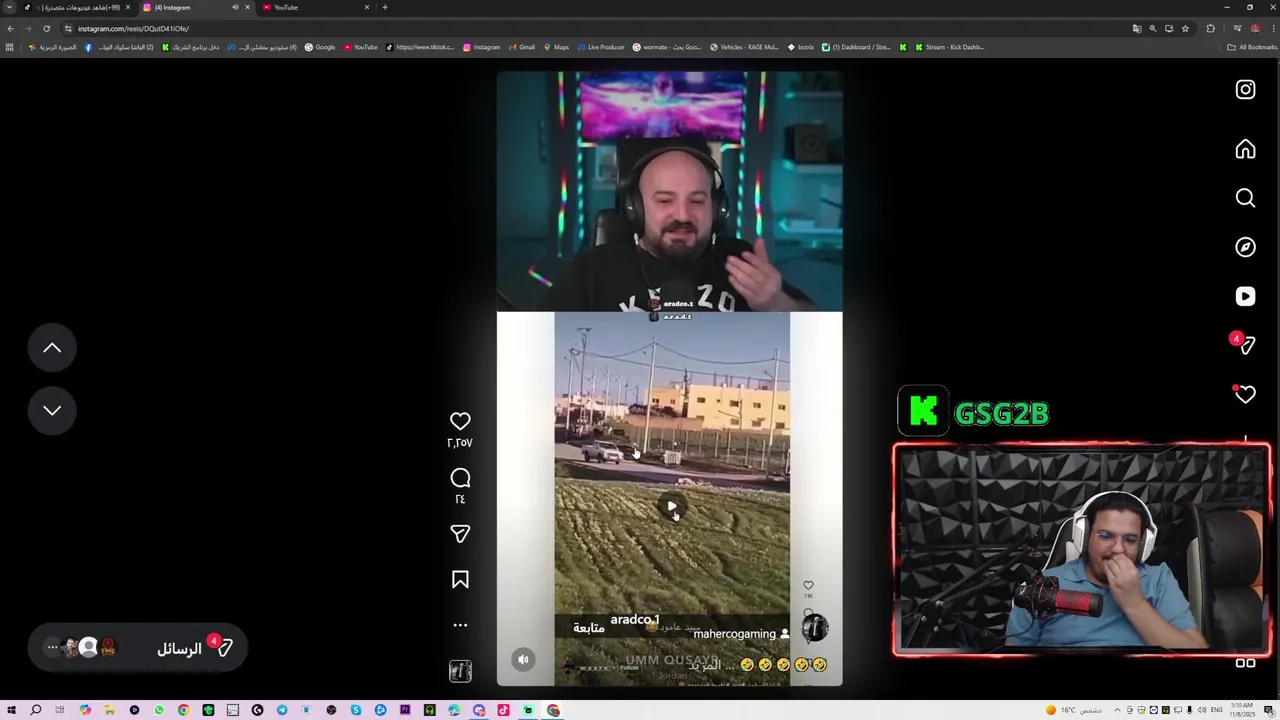This screenshot has height=720, width=1280.
Task: Go to previous reel with up arrow
Action: point(52,348)
